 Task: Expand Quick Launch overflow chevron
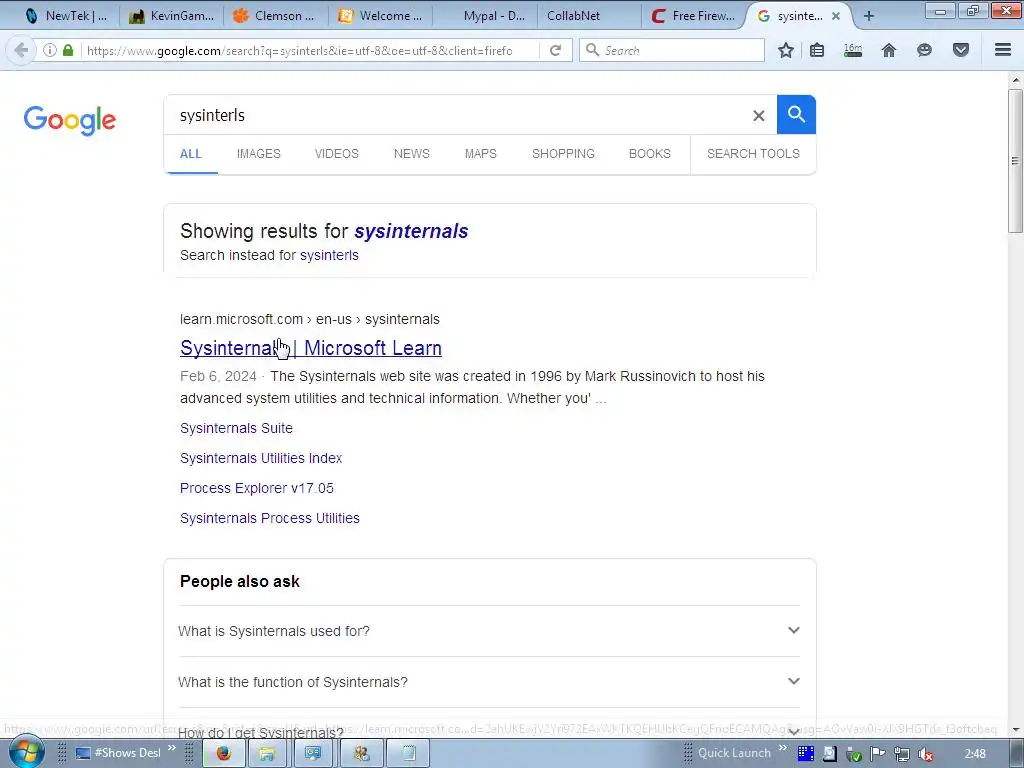click(782, 748)
